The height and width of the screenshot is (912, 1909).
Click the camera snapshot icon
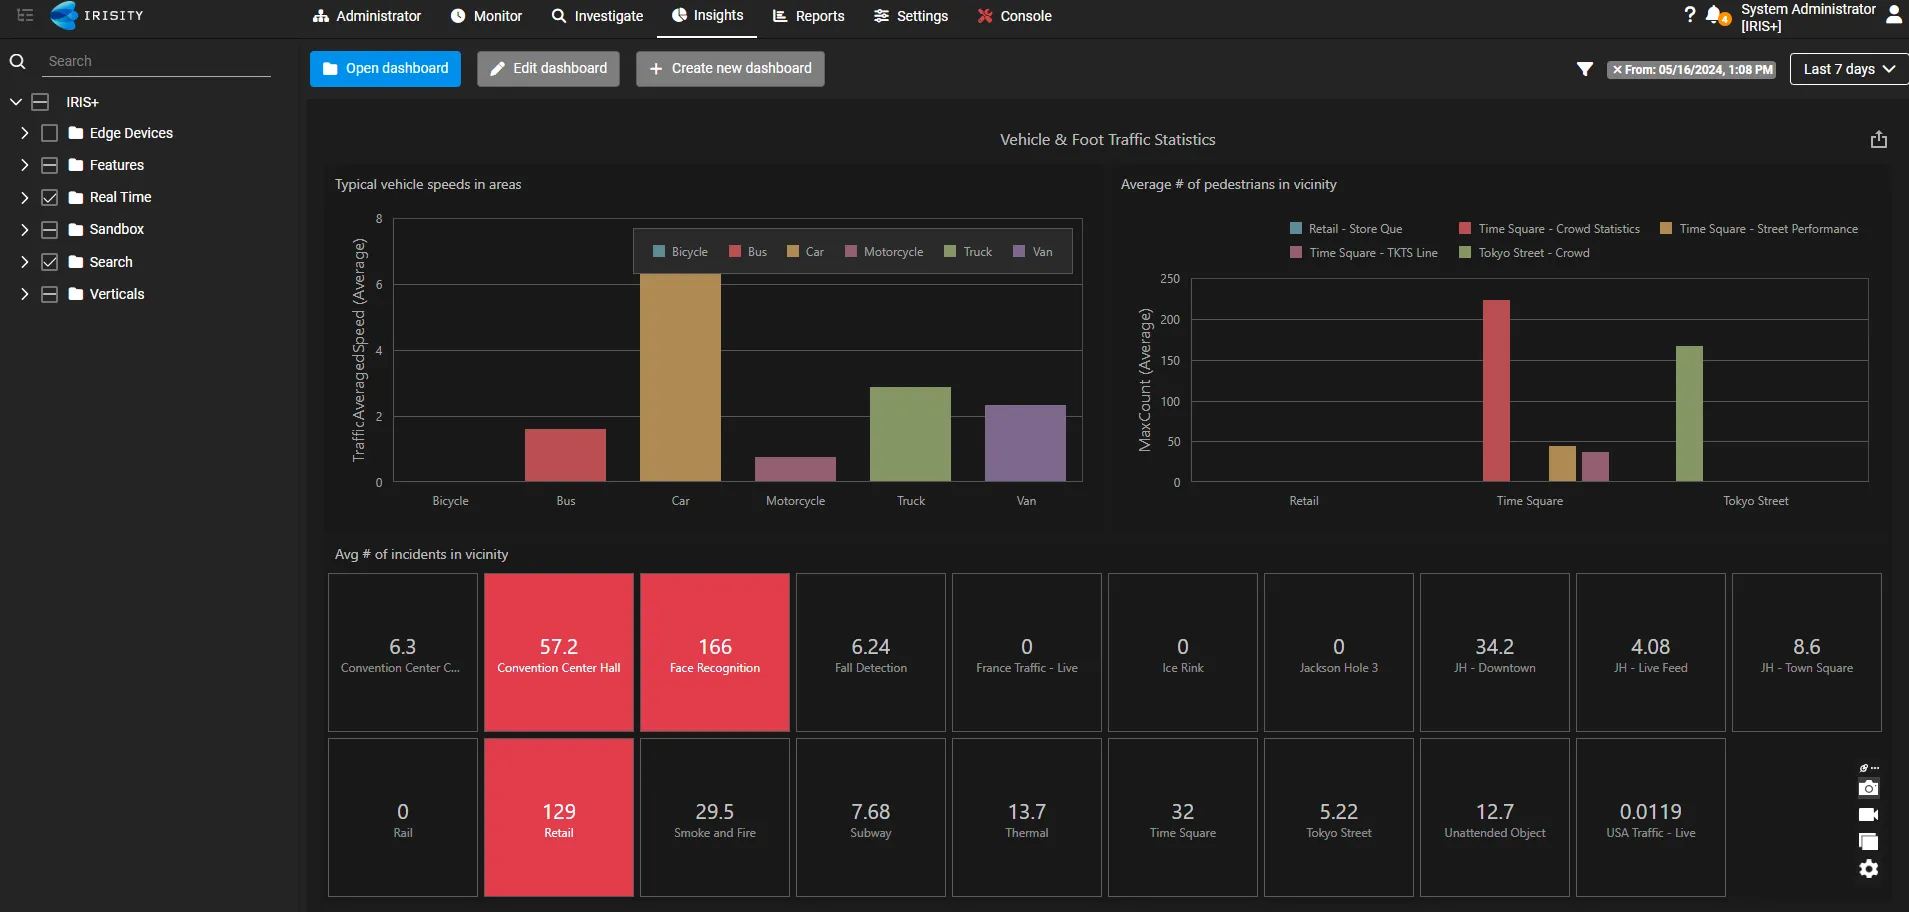coord(1868,788)
